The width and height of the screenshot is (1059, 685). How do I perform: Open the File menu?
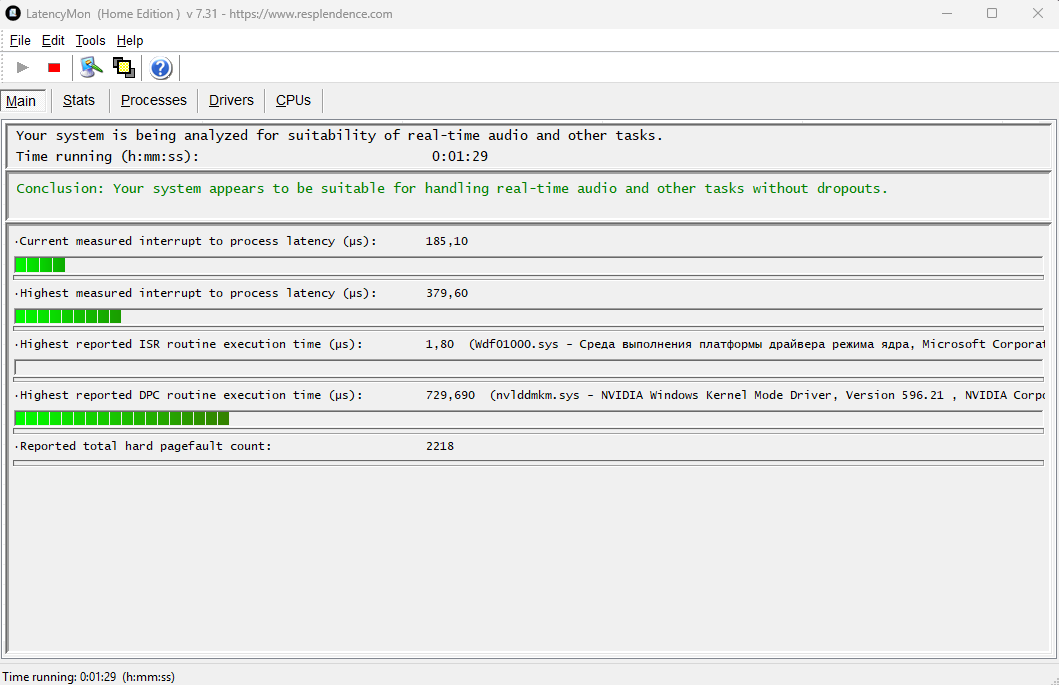click(x=20, y=41)
